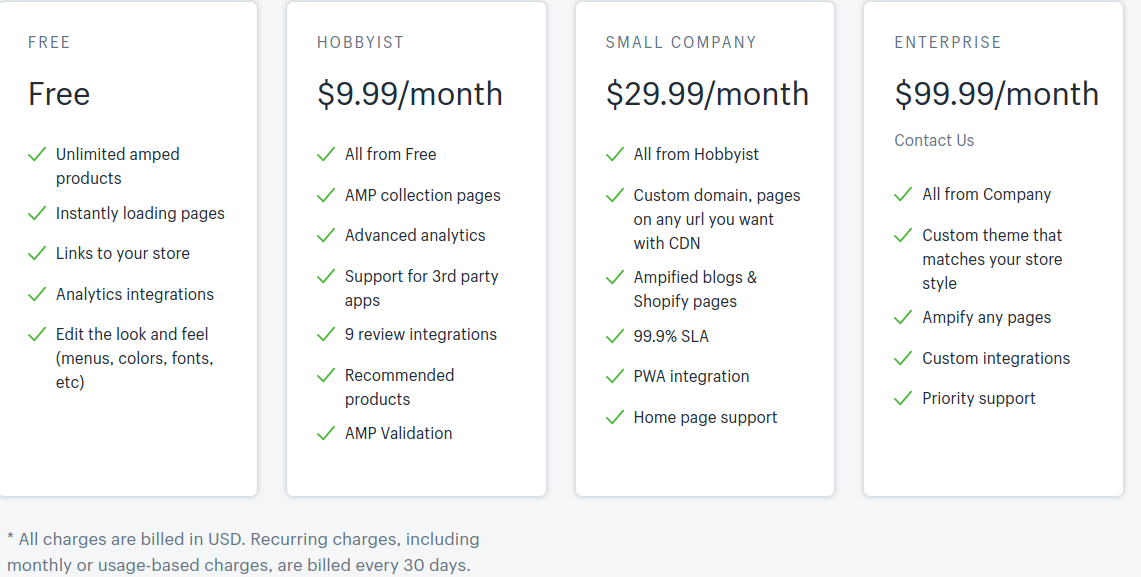Select the Small Company $29.99/month price
Screen dimensions: 1141x577
(707, 94)
